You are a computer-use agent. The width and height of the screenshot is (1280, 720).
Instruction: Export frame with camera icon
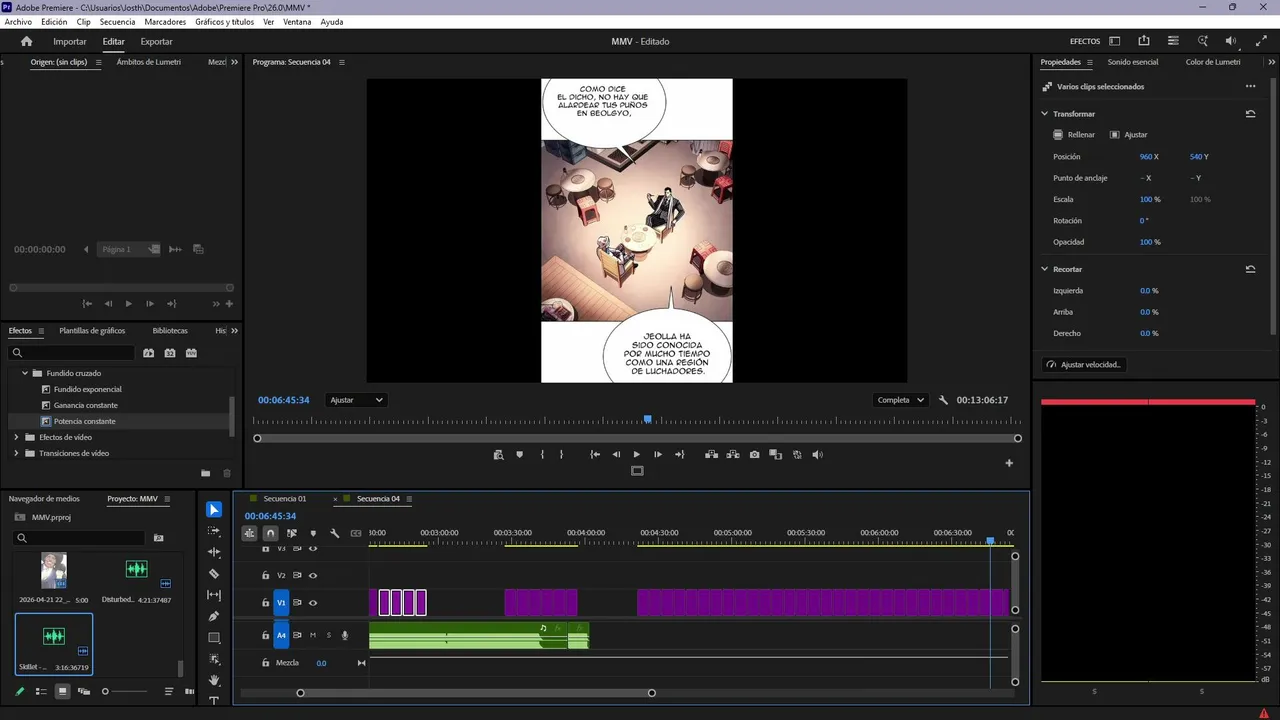(x=754, y=454)
